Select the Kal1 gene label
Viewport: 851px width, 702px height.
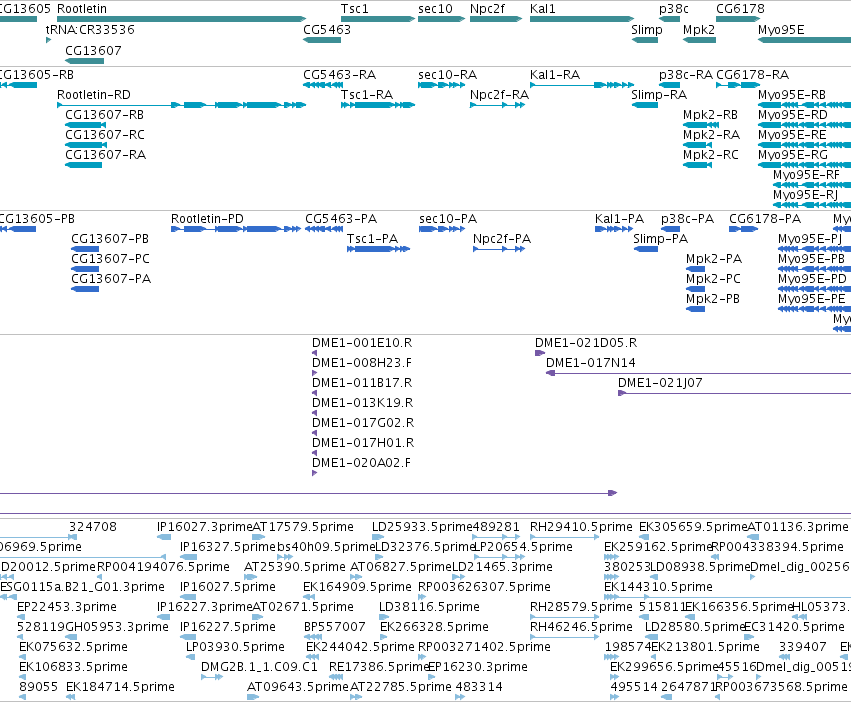pyautogui.click(x=543, y=9)
